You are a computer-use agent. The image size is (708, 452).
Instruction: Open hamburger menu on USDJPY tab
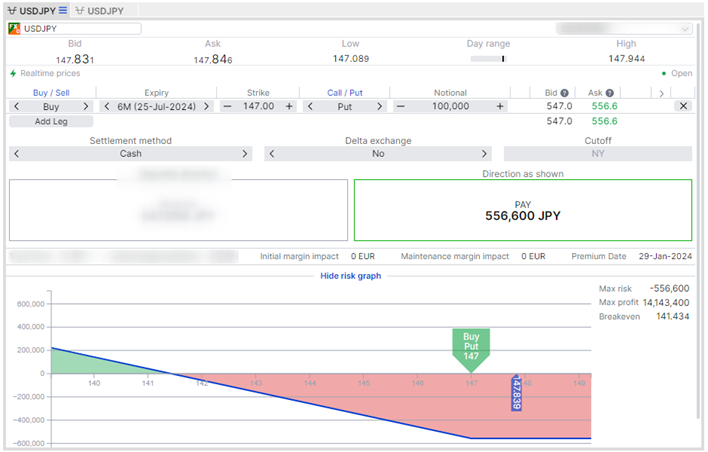coord(63,10)
